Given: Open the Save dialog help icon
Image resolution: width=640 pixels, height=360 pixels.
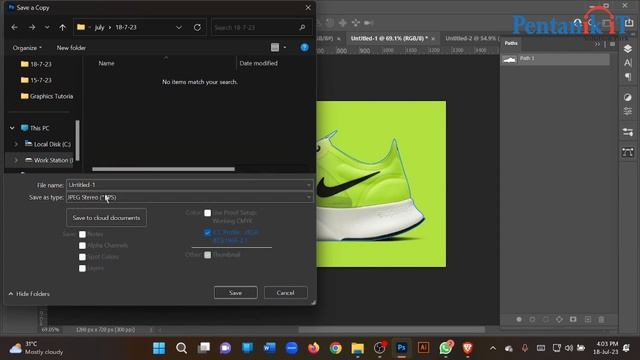Looking at the screenshot, I should (304, 47).
